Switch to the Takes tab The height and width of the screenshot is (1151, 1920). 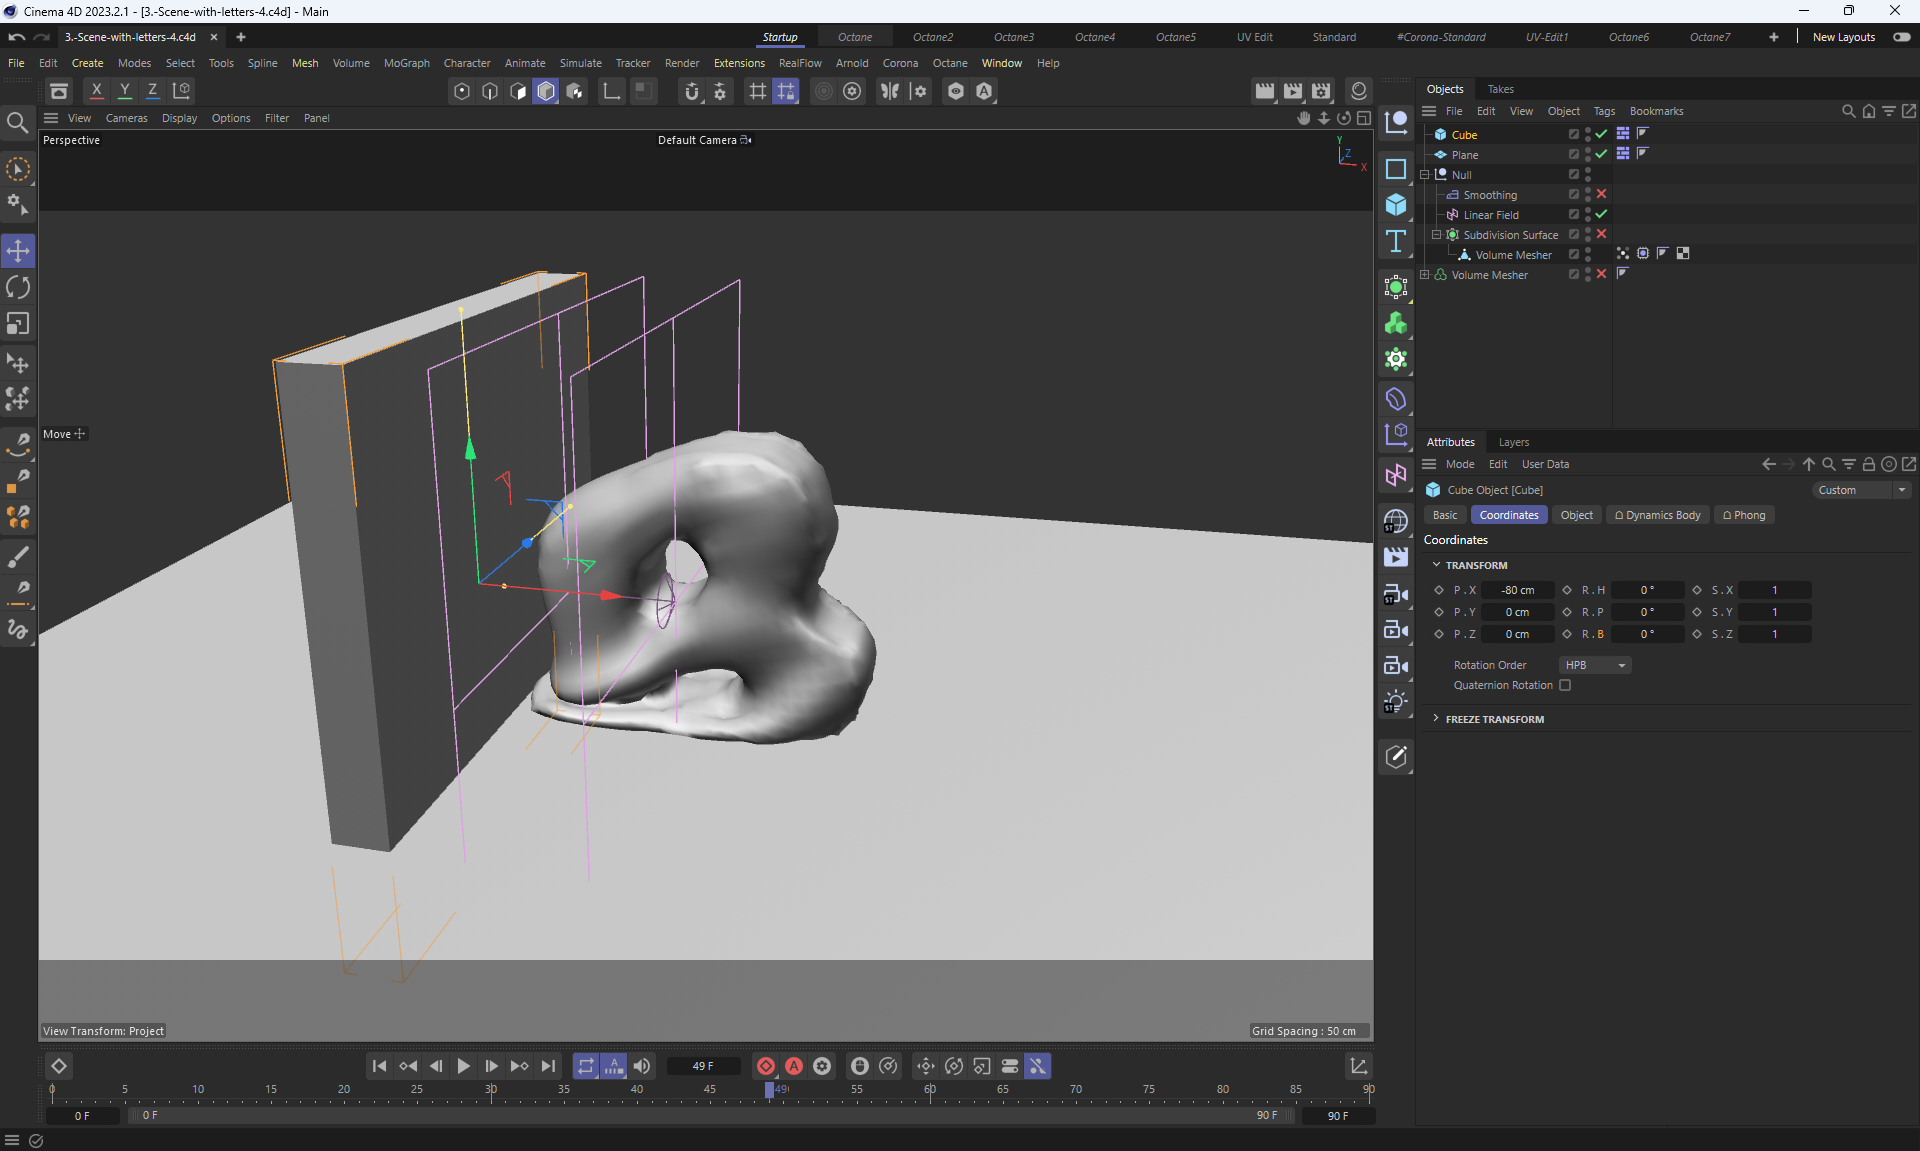click(1500, 89)
